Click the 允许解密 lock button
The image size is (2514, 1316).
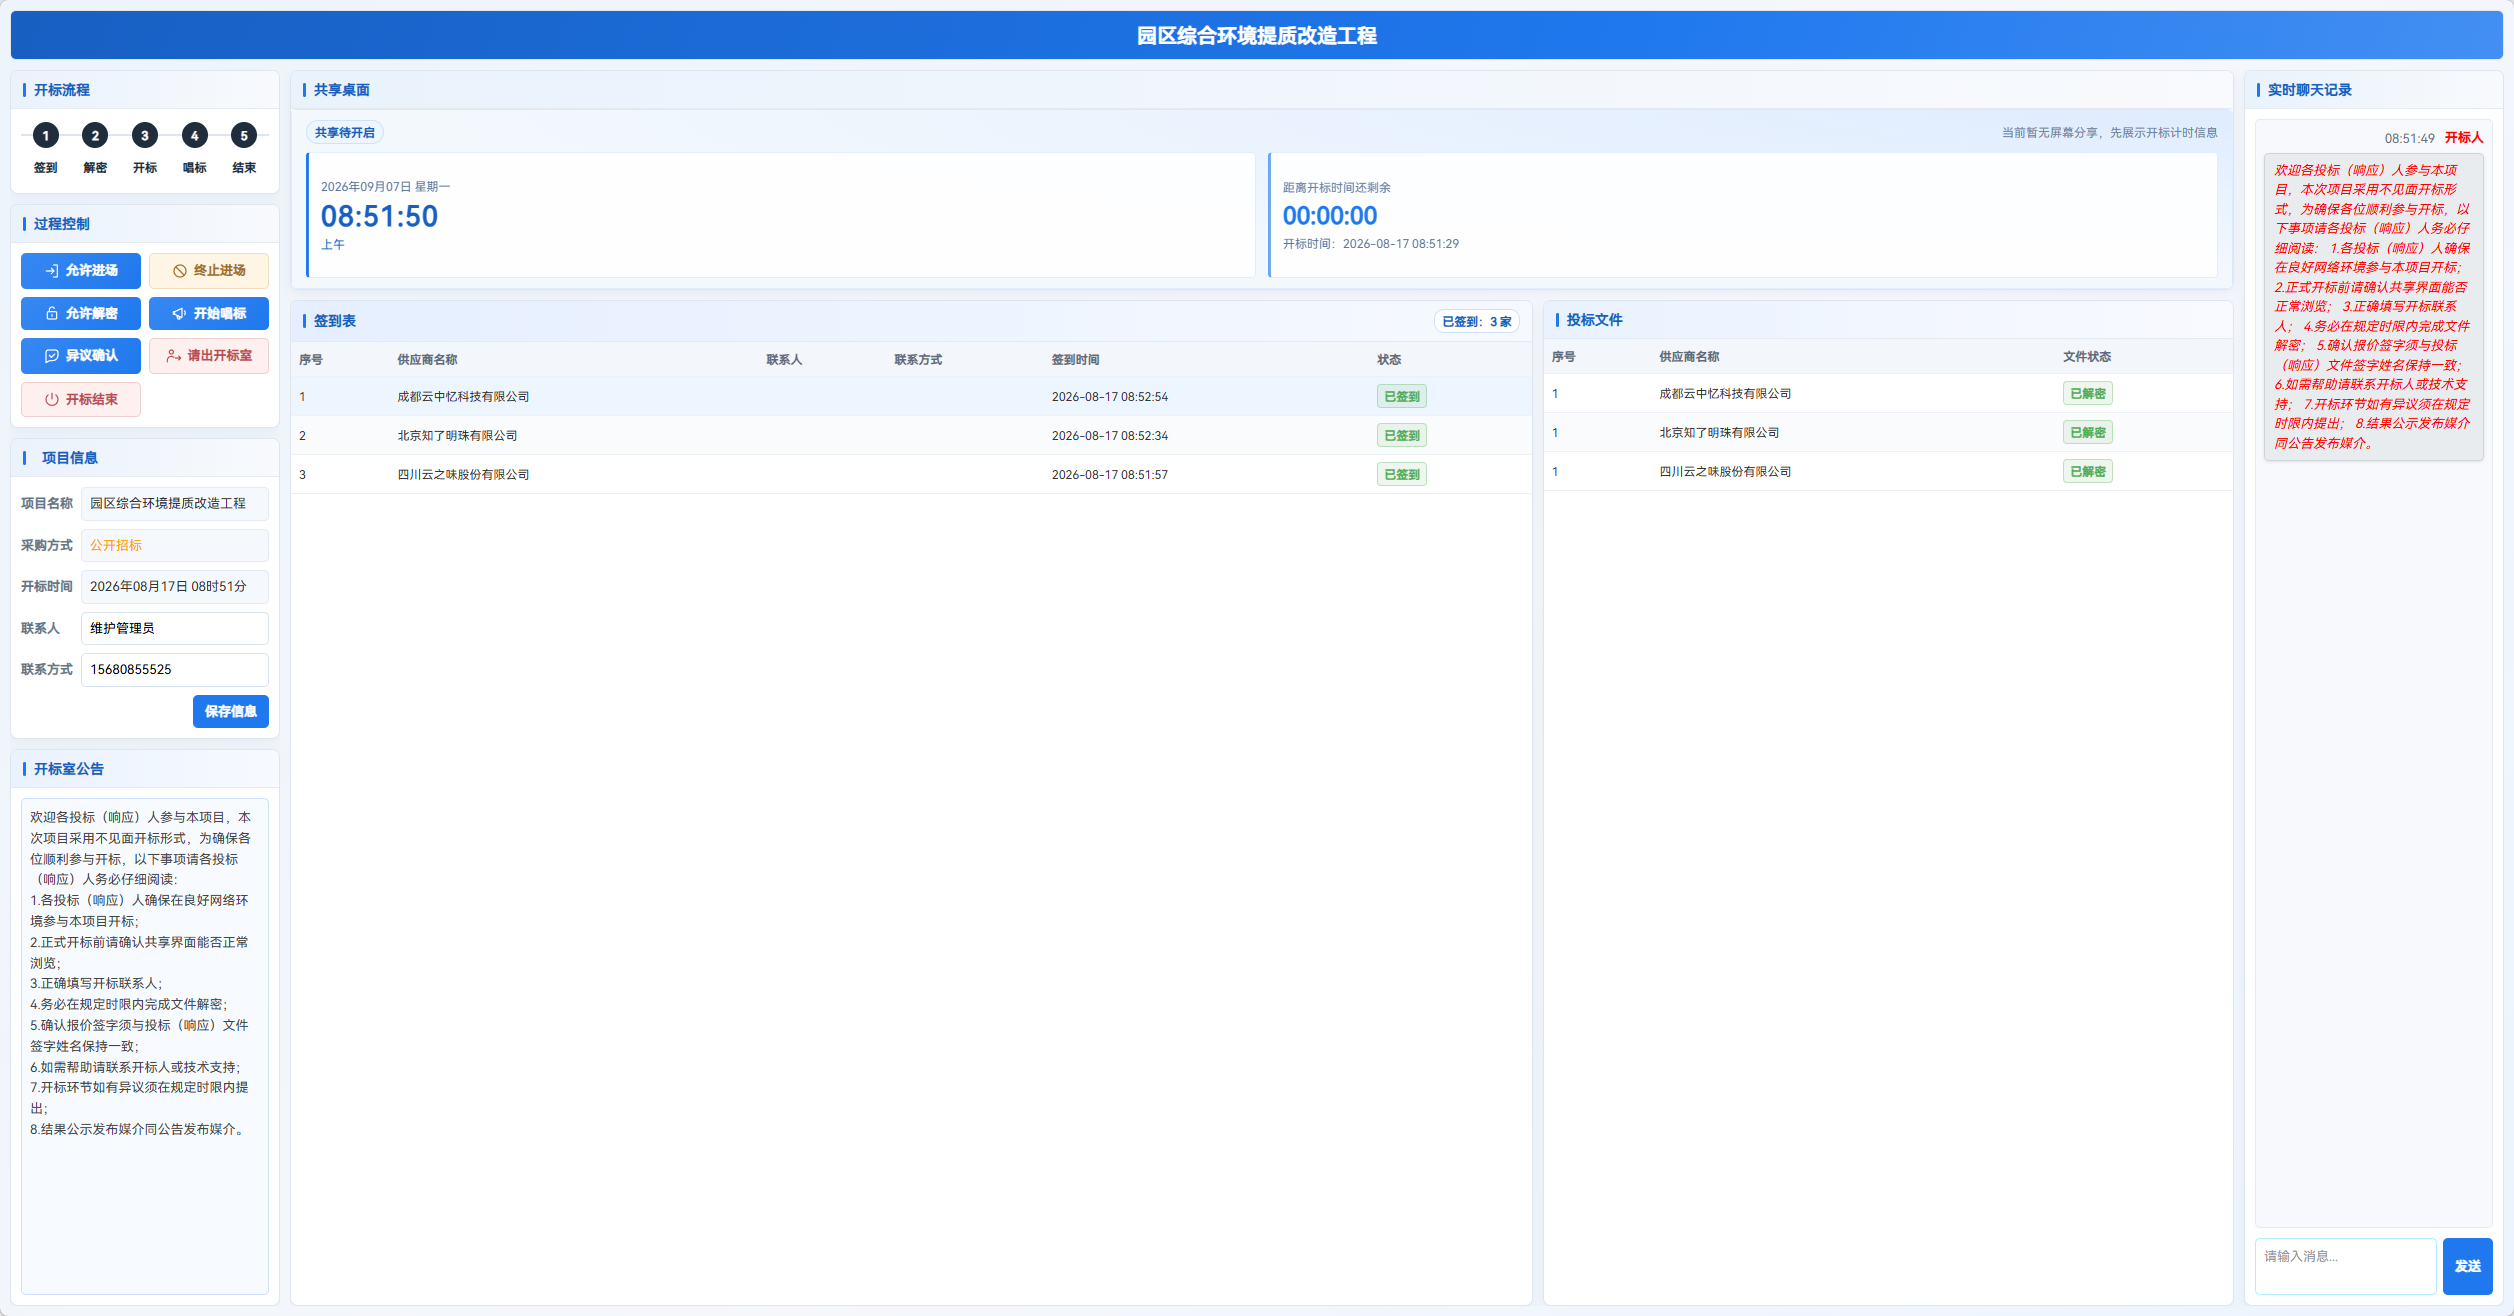(81, 313)
